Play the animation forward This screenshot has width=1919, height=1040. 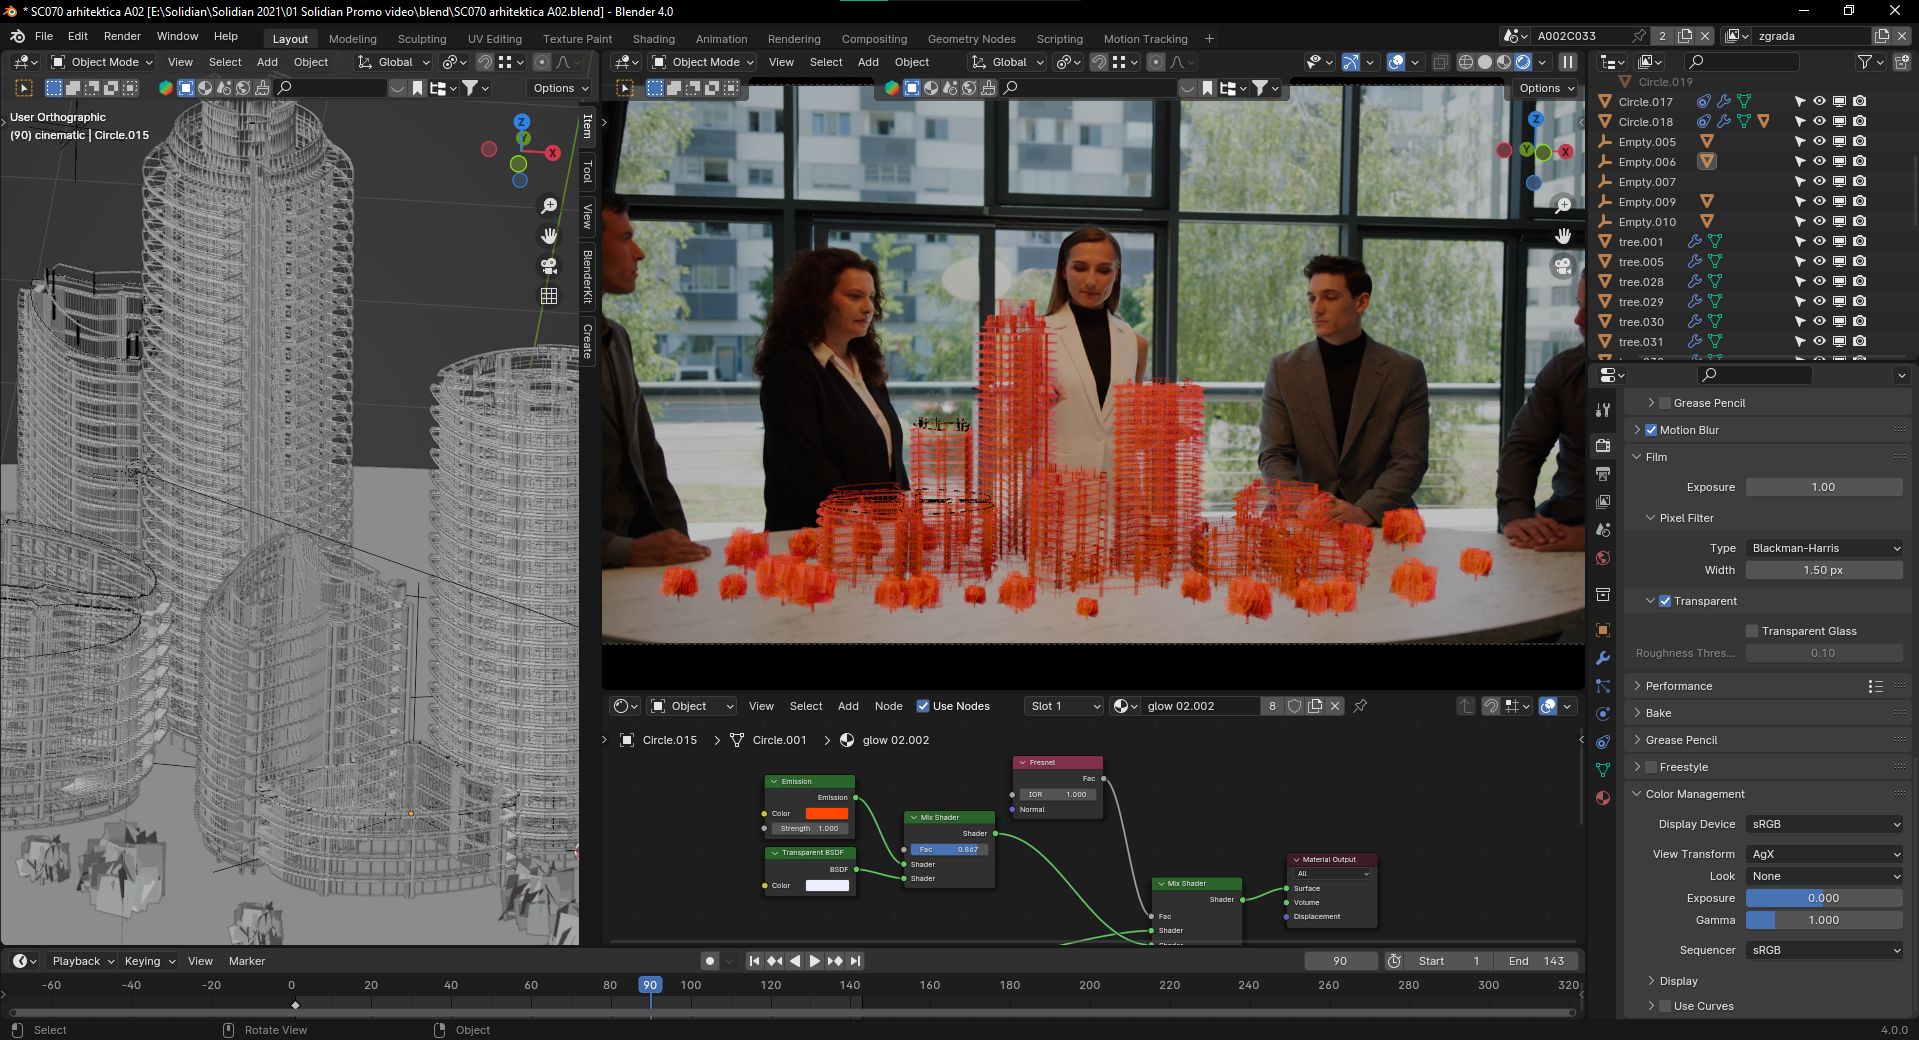[x=815, y=961]
